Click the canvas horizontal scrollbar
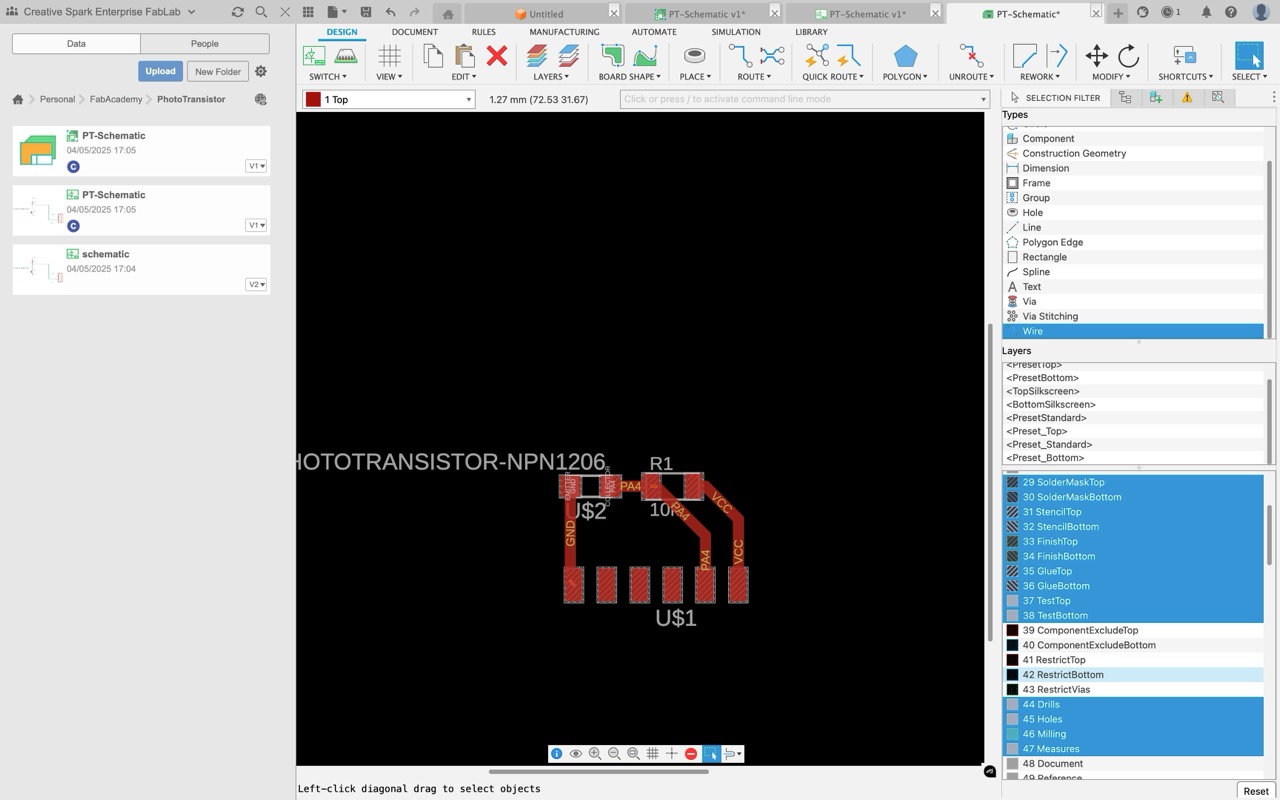 (598, 771)
